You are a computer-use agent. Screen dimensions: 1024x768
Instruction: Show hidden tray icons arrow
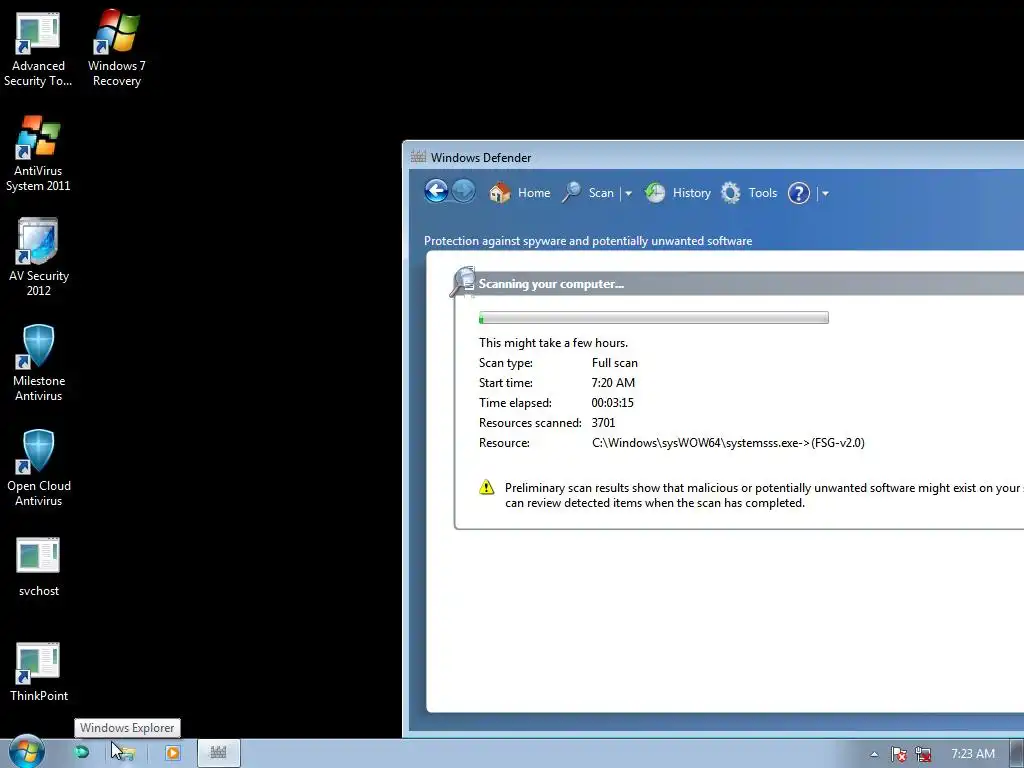click(874, 754)
